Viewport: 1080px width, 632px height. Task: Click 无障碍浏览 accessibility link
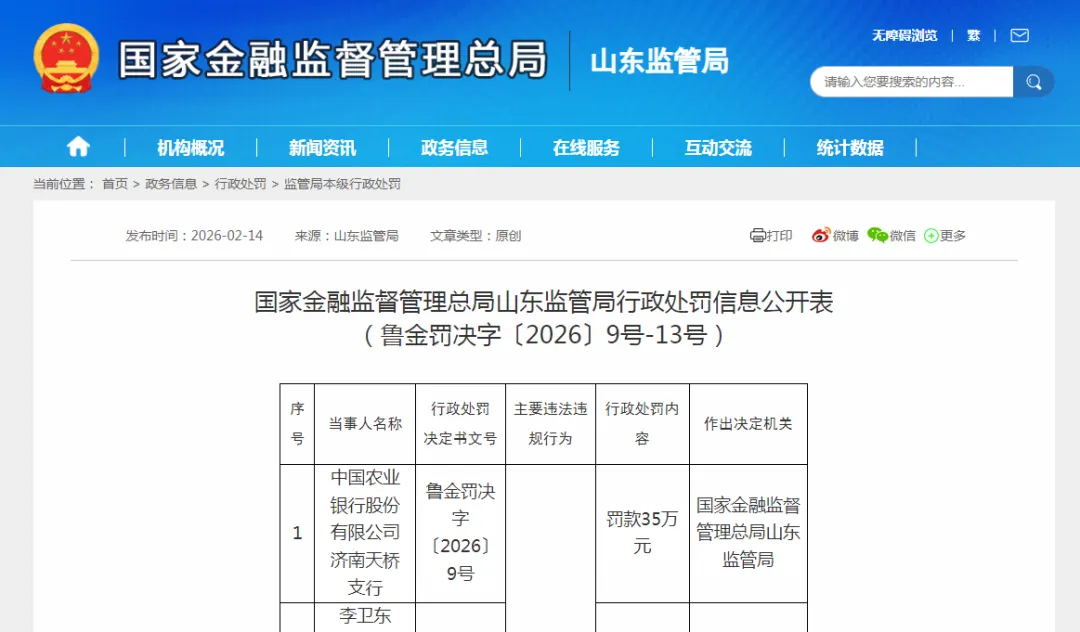904,35
